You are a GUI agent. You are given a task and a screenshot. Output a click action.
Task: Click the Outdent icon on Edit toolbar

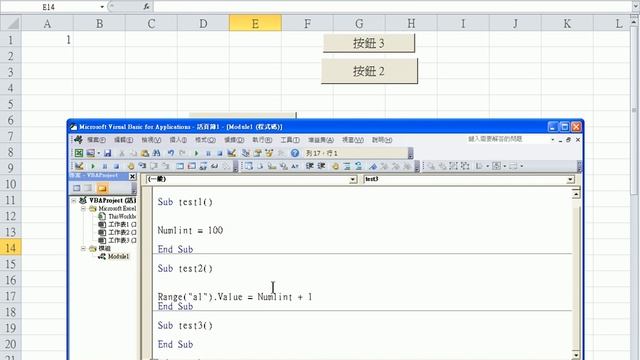pyautogui.click(x=321, y=166)
